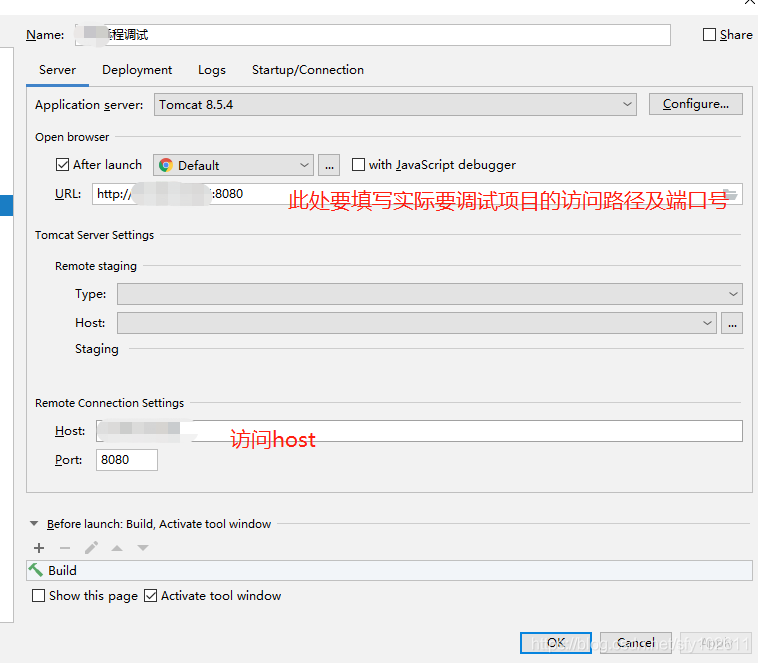Click the move down arrow icon
758x663 pixels.
143,548
